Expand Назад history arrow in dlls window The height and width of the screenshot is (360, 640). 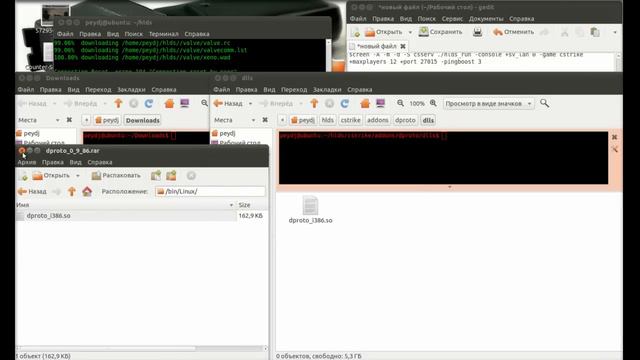250,104
